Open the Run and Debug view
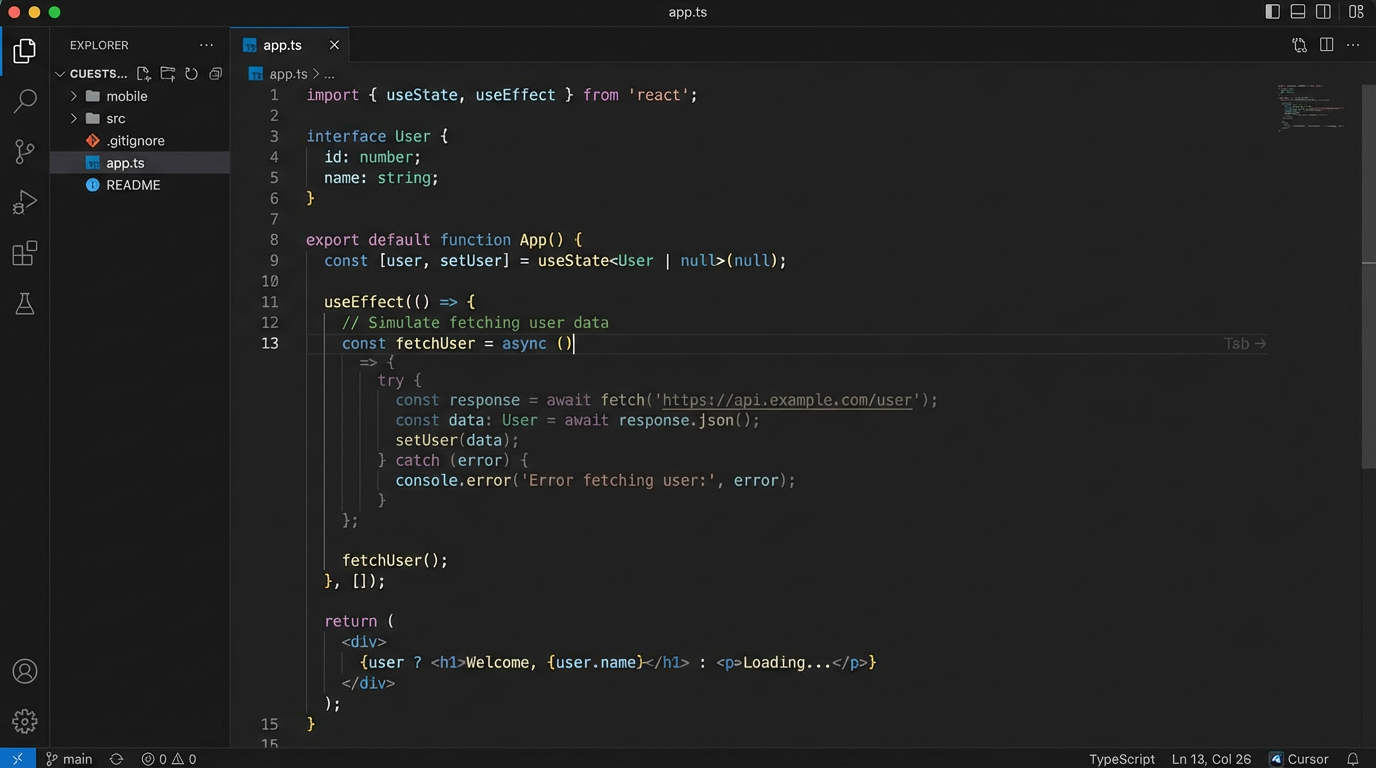The width and height of the screenshot is (1376, 768). [25, 203]
